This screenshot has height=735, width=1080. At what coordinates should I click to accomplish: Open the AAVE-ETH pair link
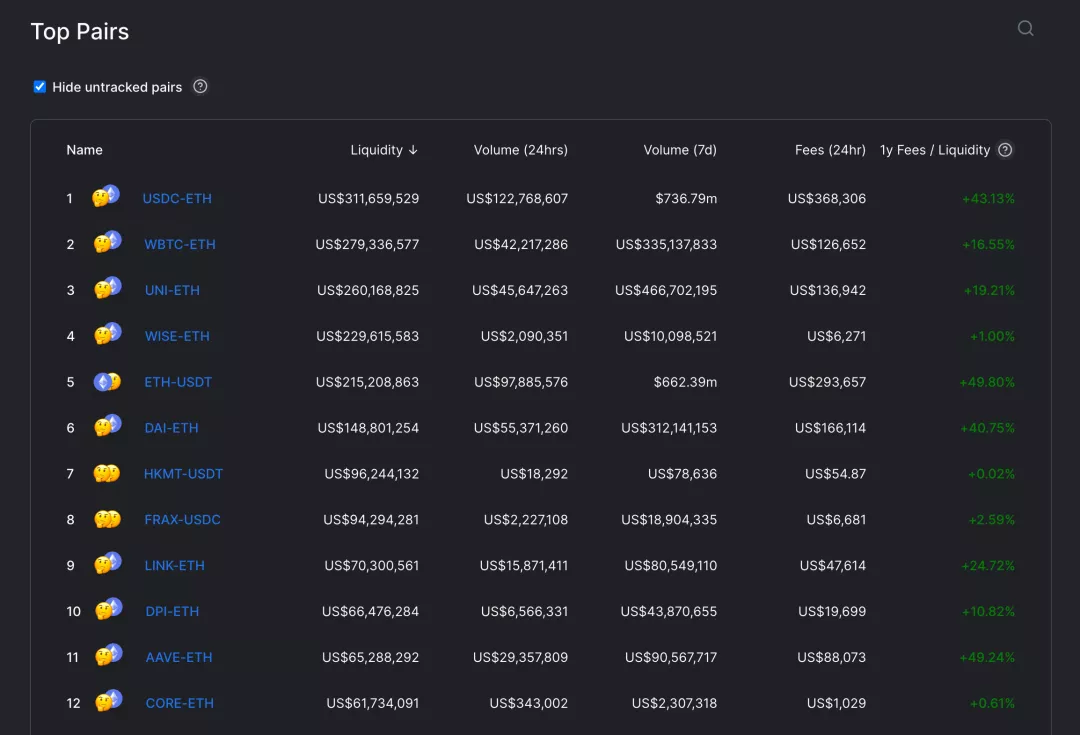click(x=179, y=657)
